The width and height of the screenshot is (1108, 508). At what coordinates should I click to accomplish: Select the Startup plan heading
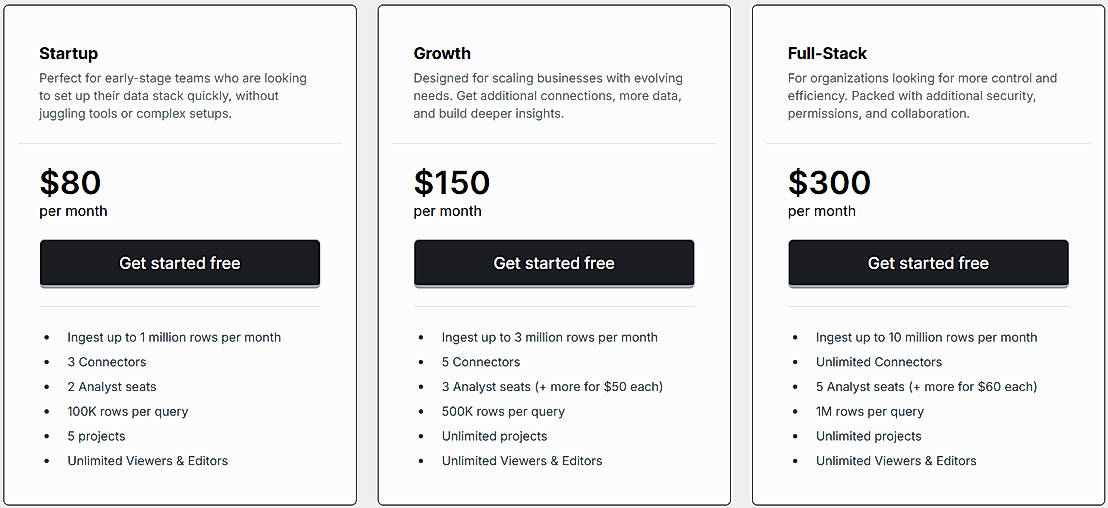click(69, 53)
